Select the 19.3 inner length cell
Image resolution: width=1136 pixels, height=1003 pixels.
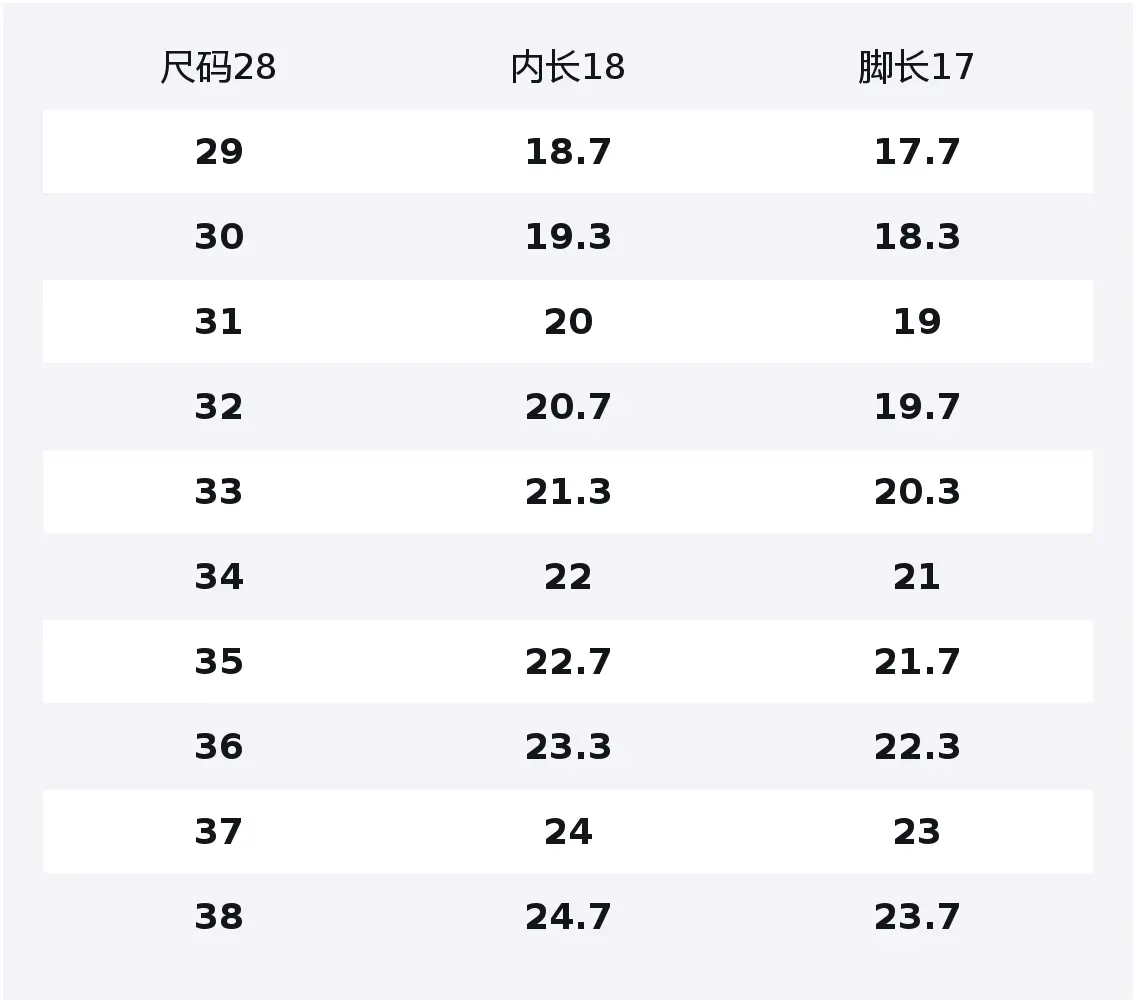pos(567,237)
